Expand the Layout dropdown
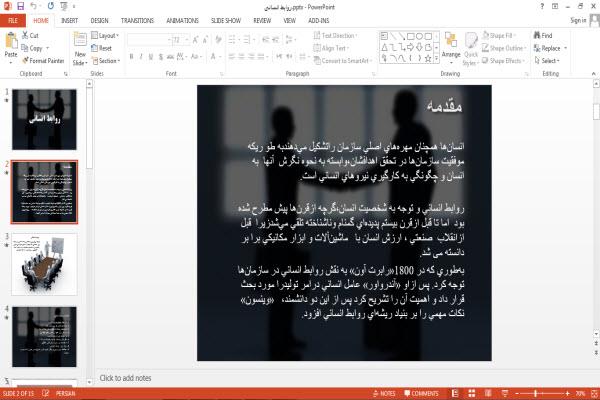The image size is (600, 400). [105, 36]
